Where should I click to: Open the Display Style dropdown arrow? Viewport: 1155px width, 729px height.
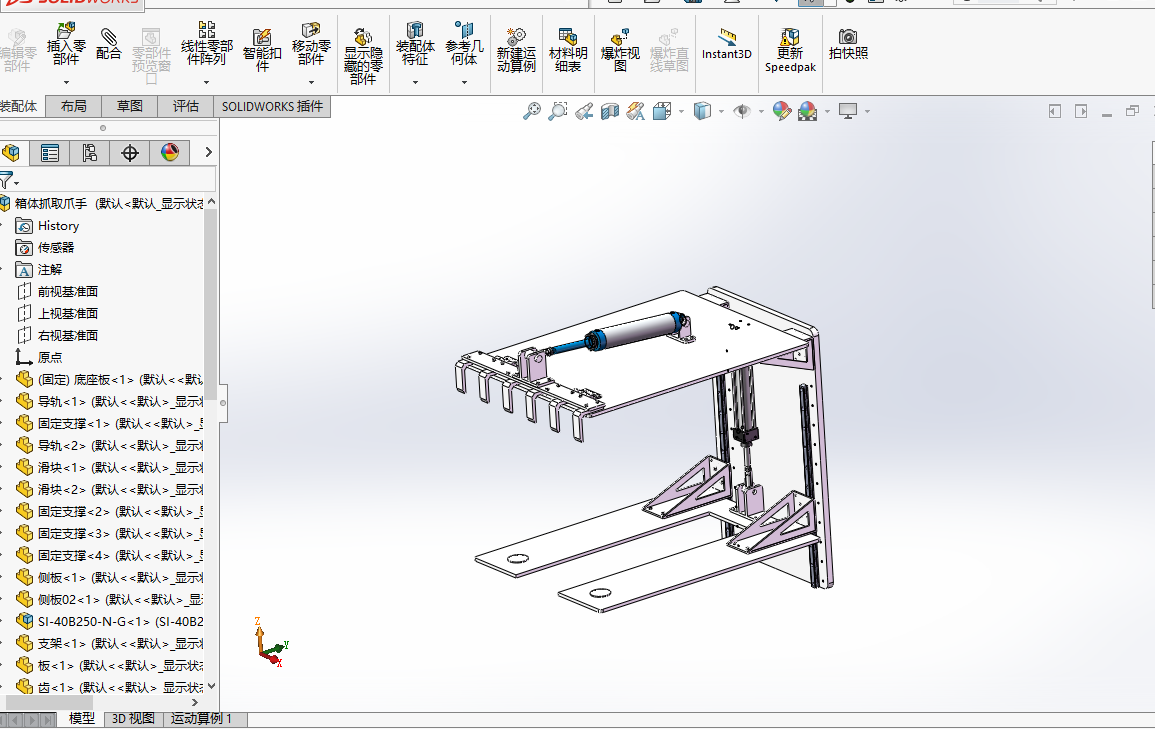click(721, 112)
